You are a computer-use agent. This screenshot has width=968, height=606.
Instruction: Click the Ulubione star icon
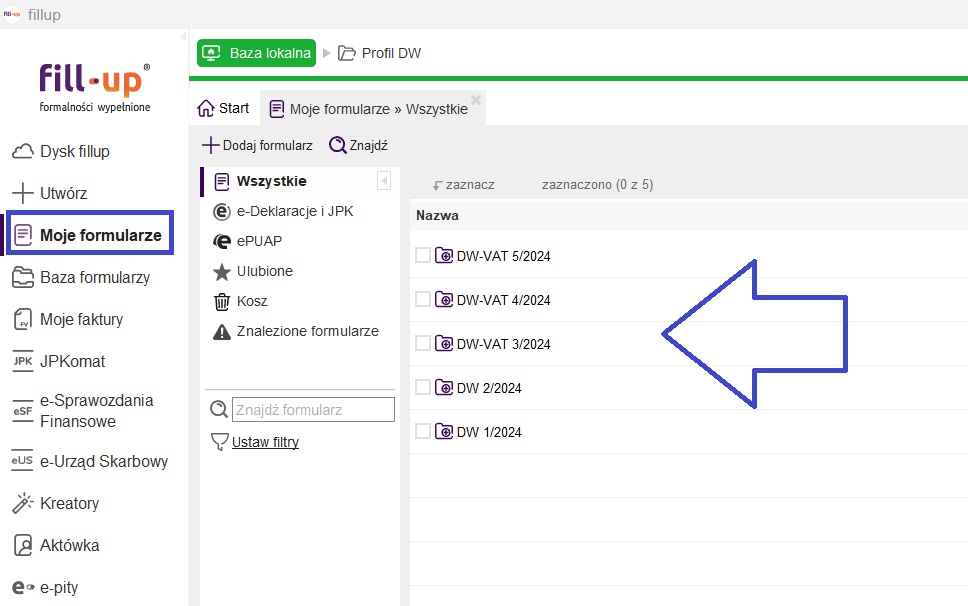coord(222,272)
